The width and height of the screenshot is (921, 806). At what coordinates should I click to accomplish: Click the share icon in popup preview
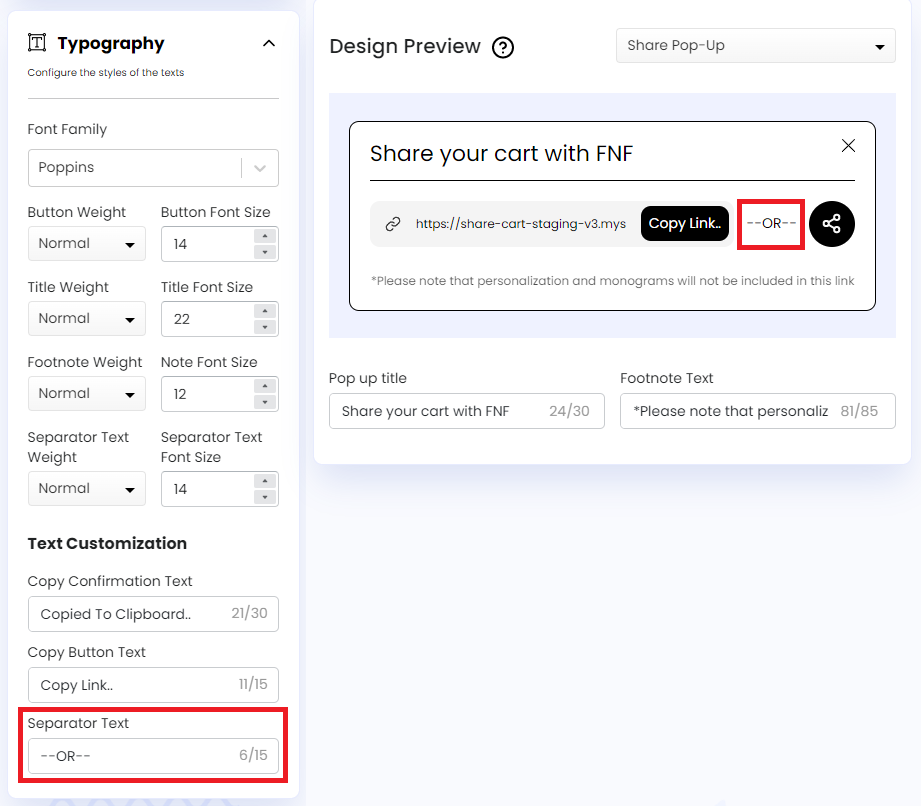click(x=832, y=224)
